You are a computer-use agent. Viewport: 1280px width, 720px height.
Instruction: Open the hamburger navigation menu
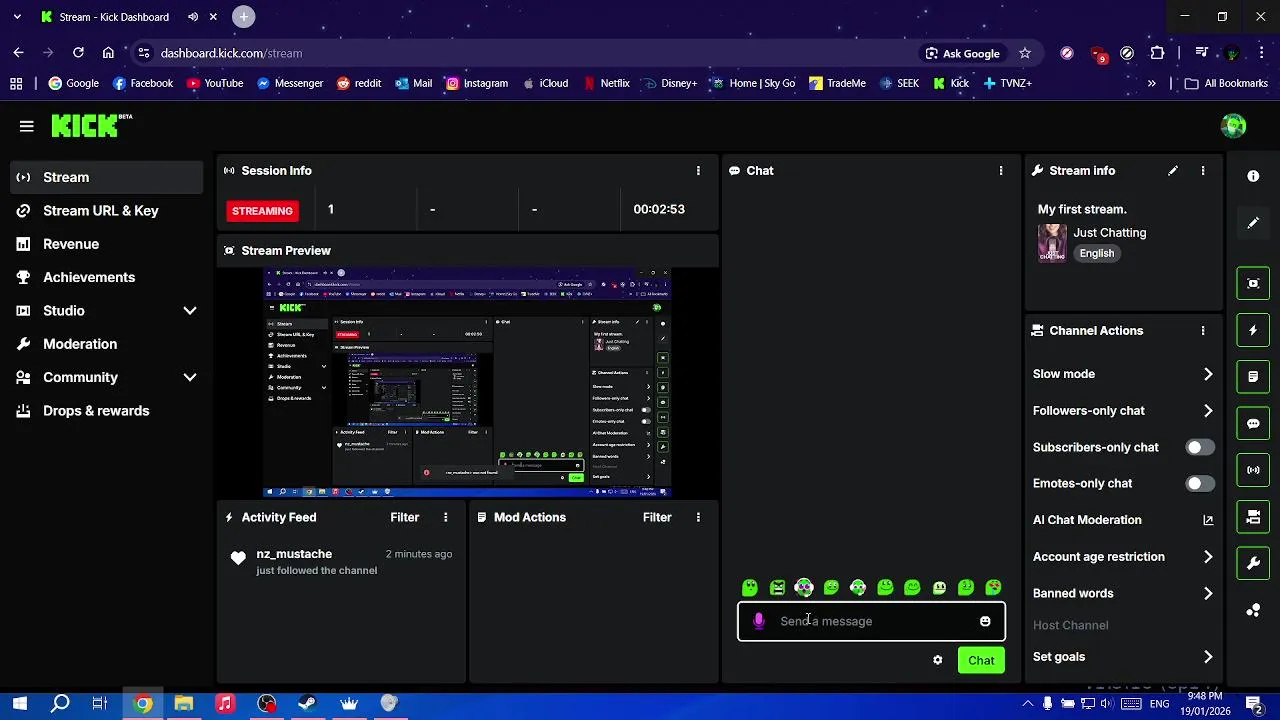pos(27,126)
